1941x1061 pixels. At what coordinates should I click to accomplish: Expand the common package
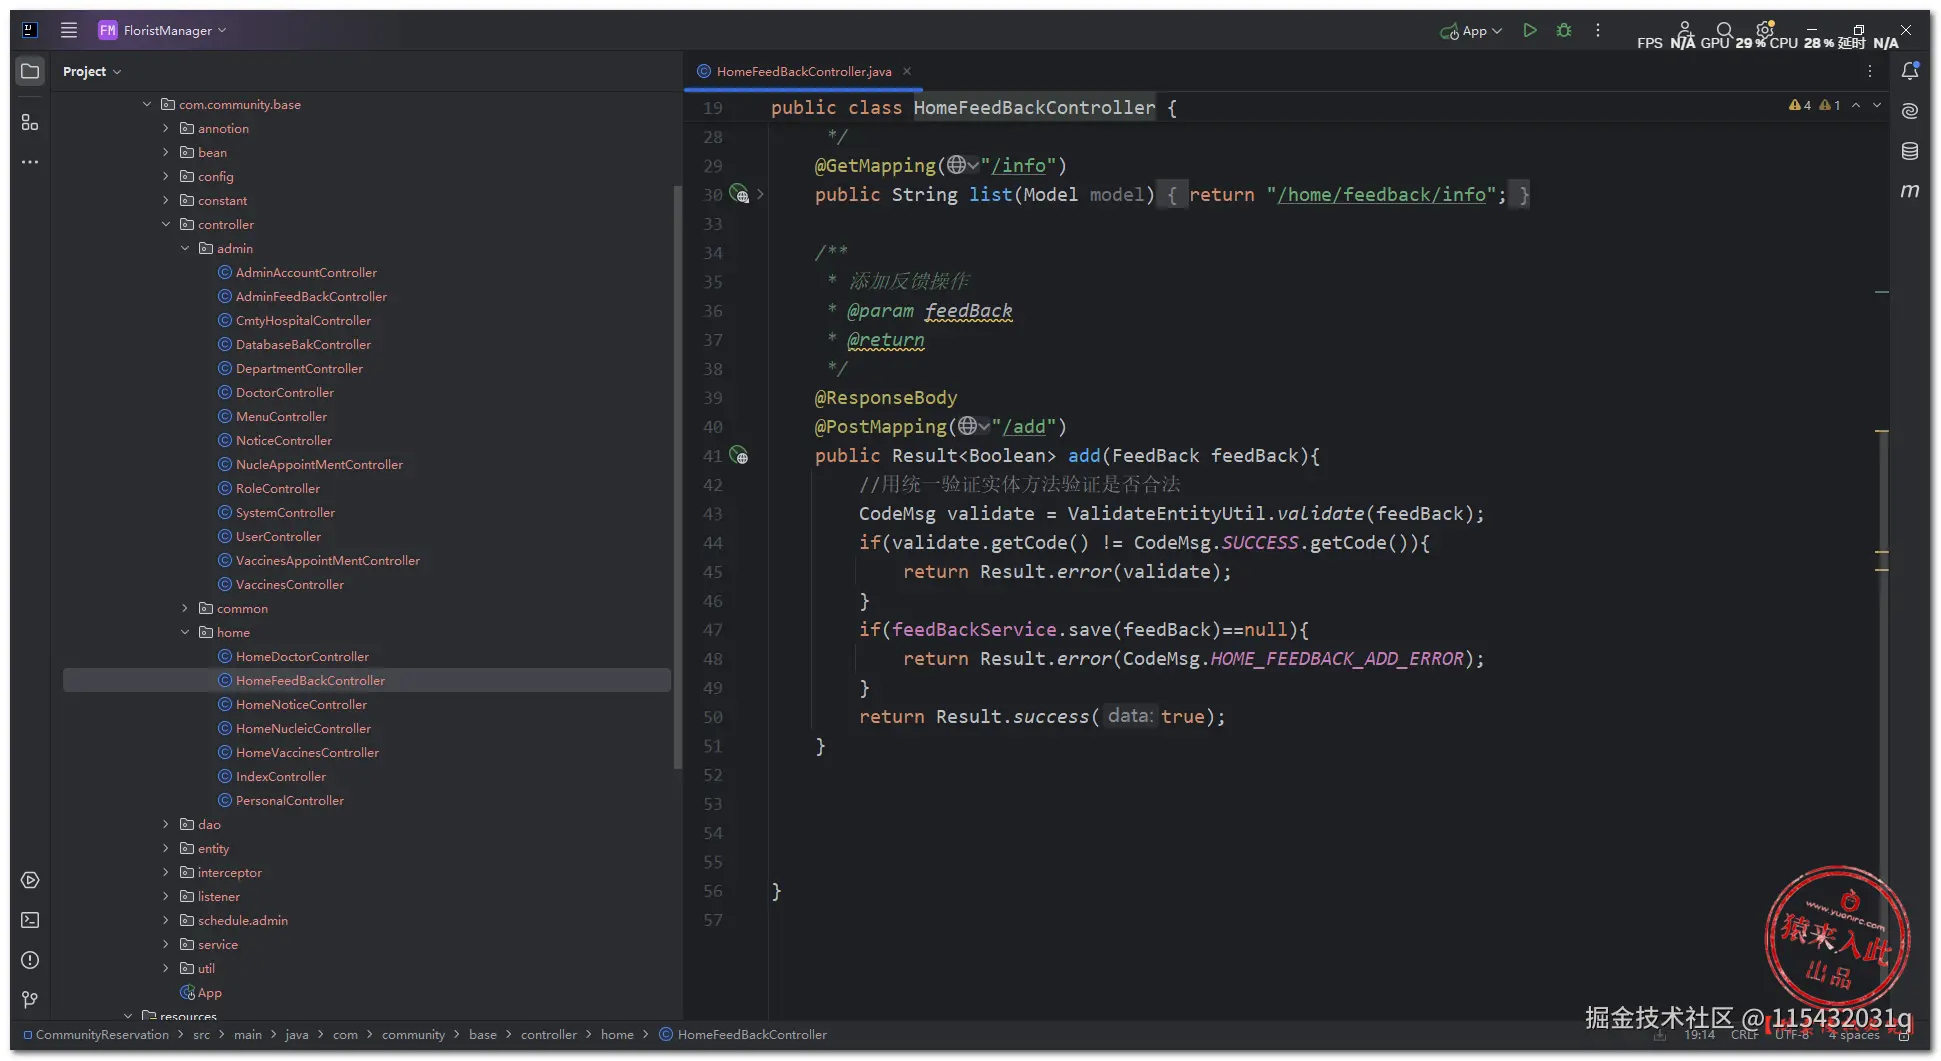pos(185,608)
